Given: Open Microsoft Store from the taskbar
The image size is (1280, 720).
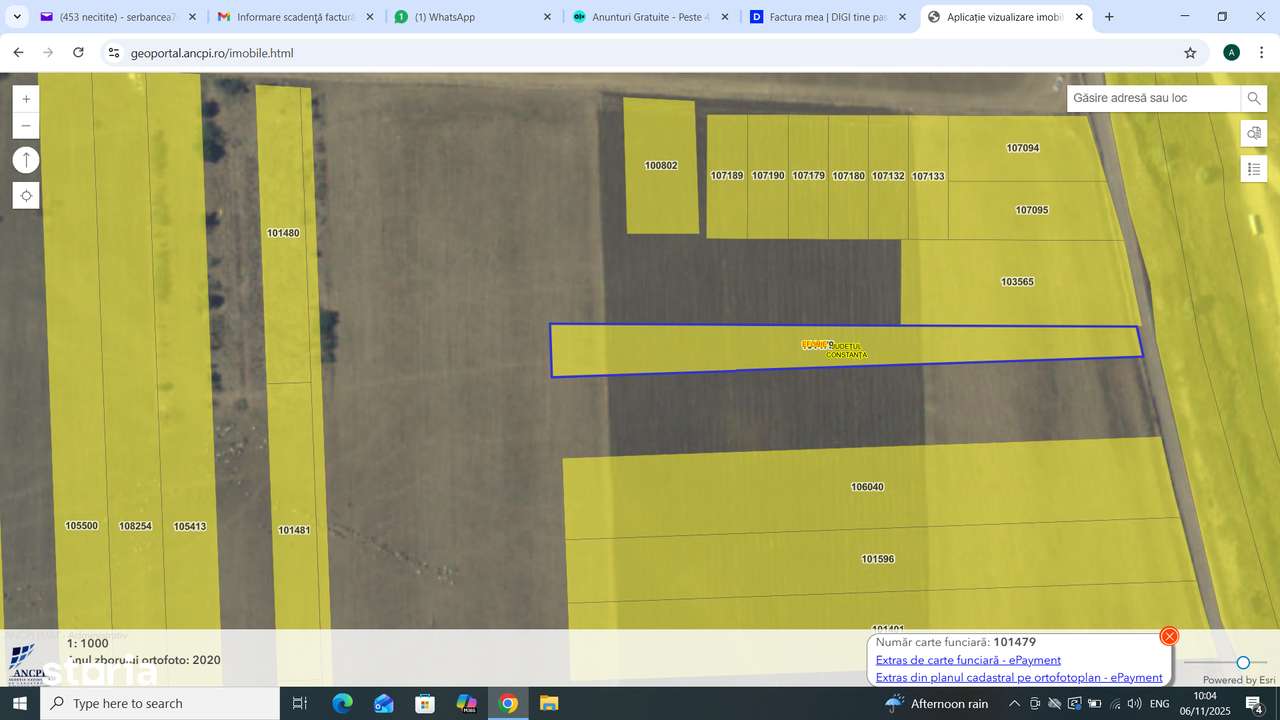Looking at the screenshot, I should [x=425, y=704].
